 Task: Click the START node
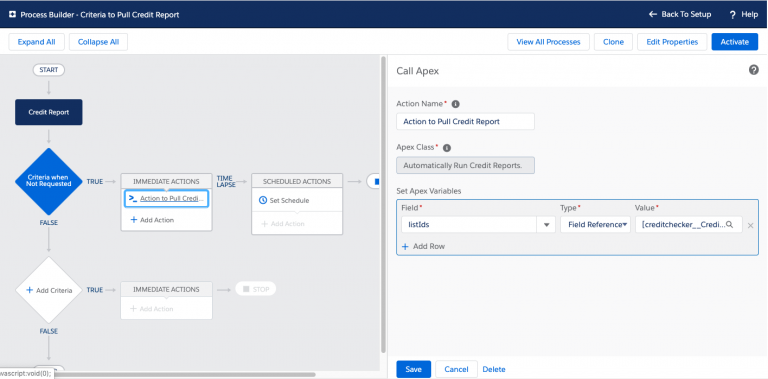(x=48, y=70)
